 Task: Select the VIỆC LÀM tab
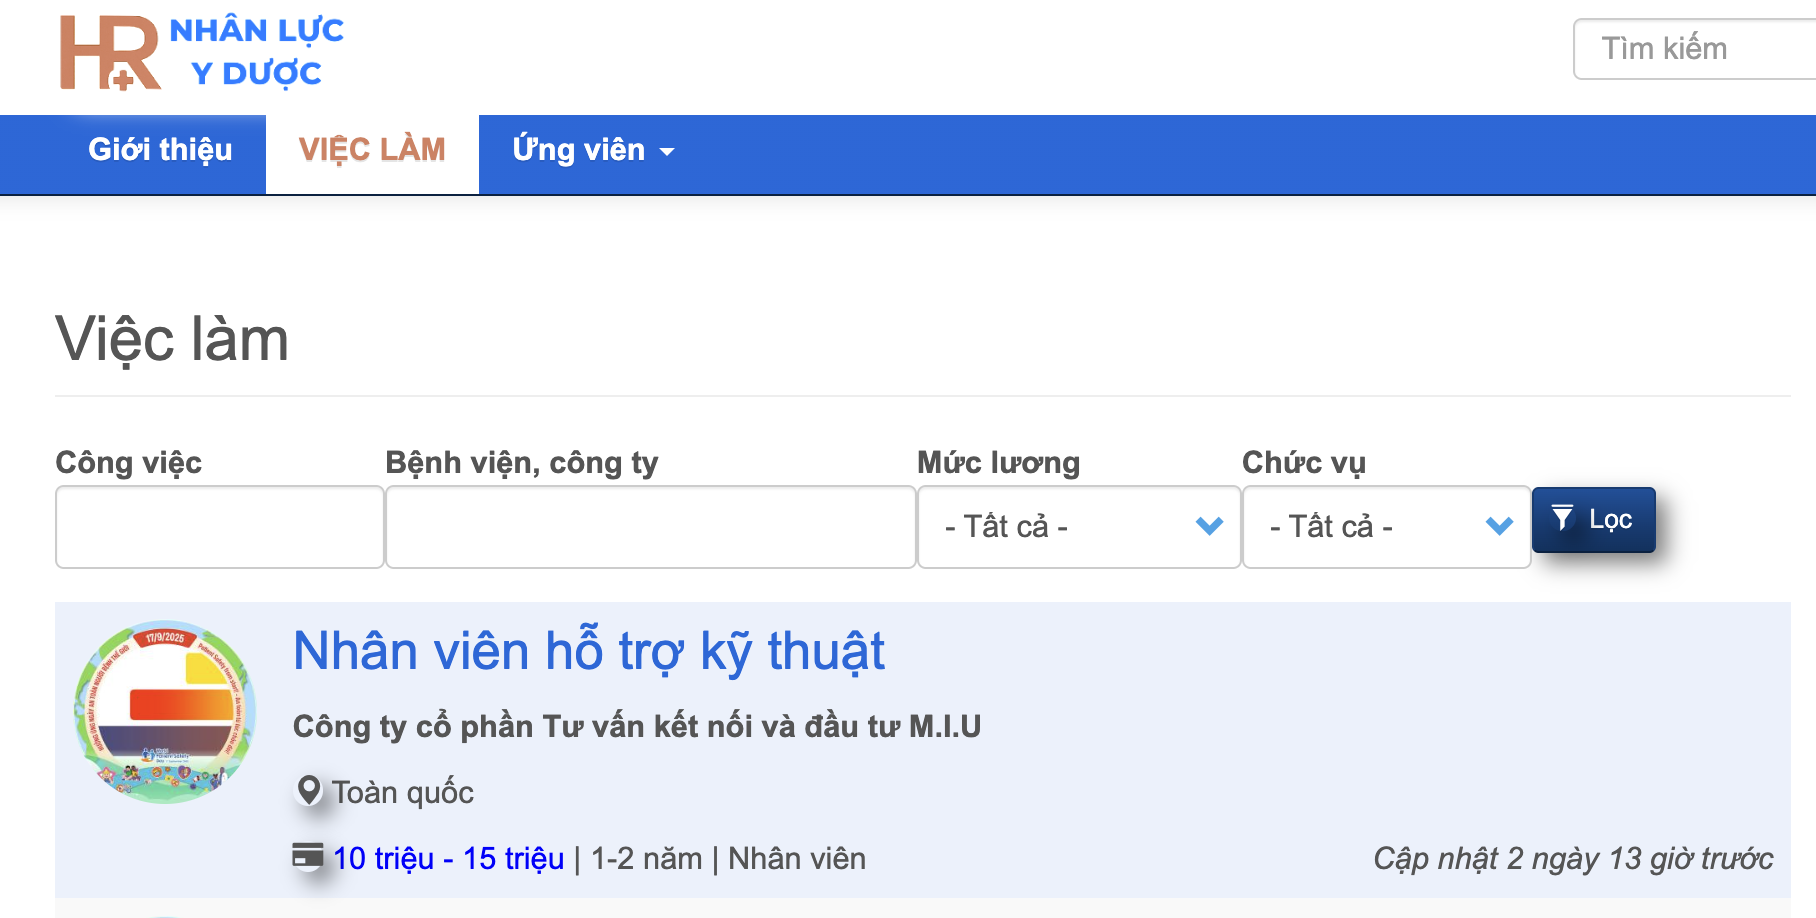(372, 151)
